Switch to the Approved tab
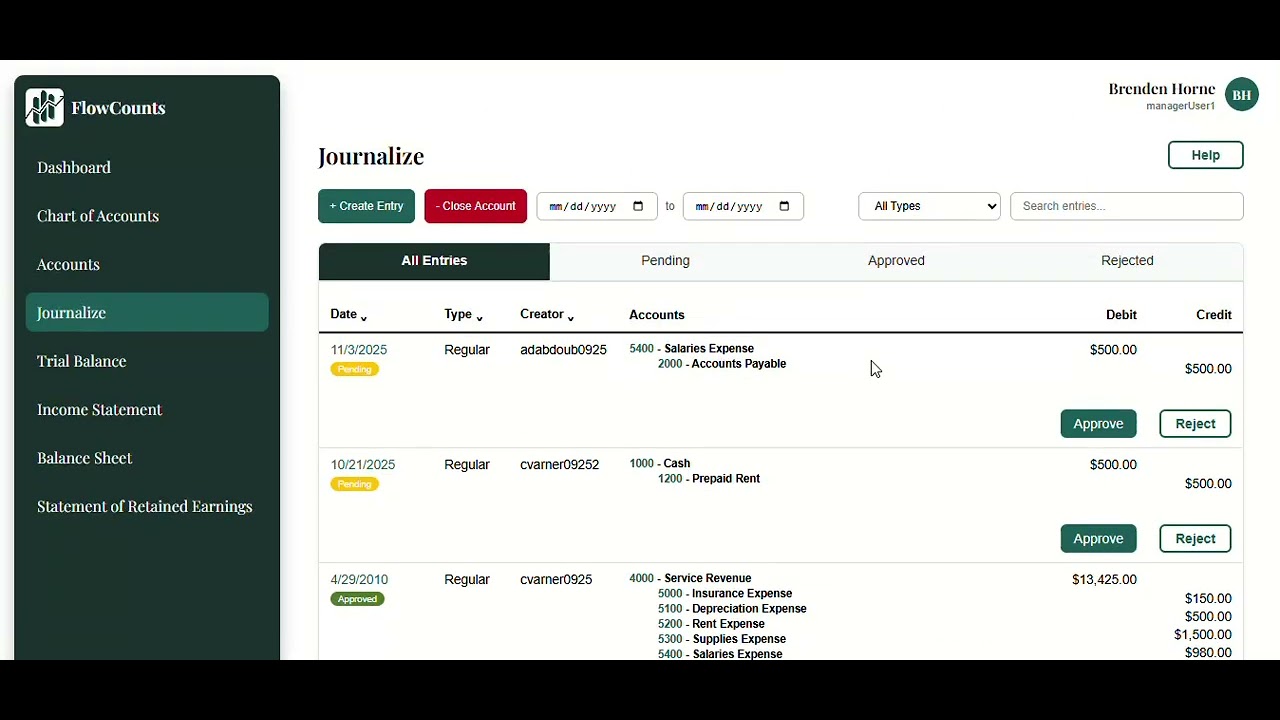The height and width of the screenshot is (720, 1280). [x=896, y=261]
